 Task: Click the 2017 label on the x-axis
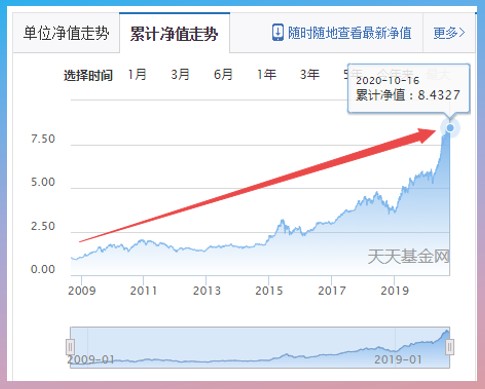coord(332,291)
